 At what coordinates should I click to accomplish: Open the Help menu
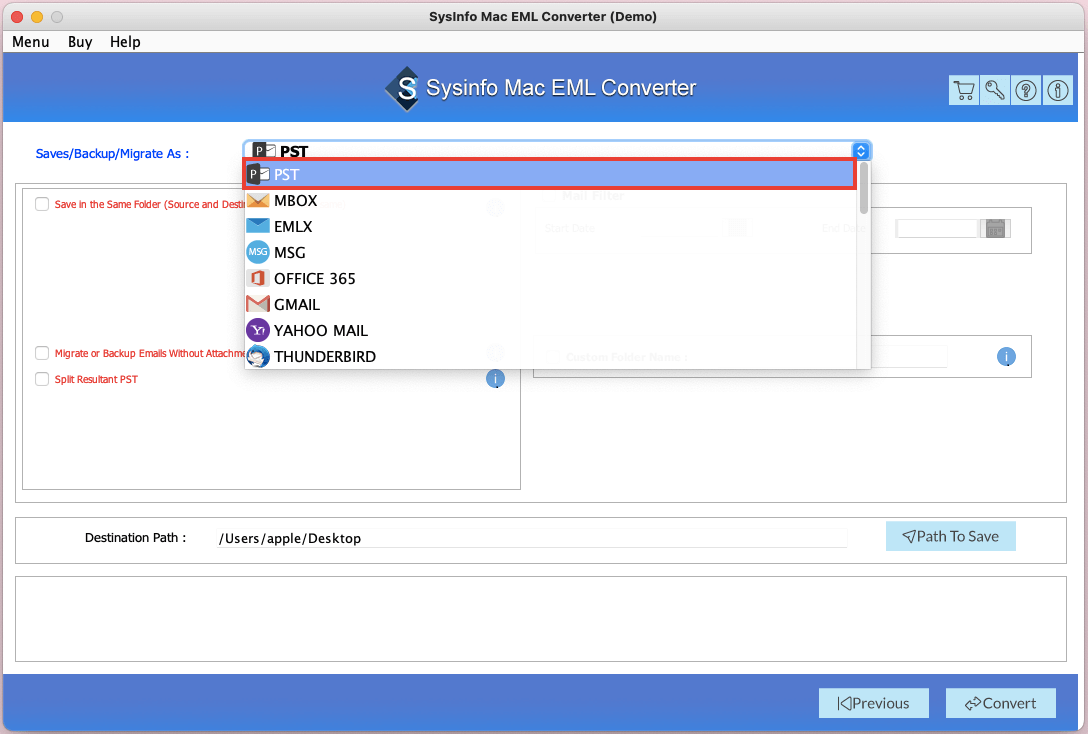(x=125, y=42)
